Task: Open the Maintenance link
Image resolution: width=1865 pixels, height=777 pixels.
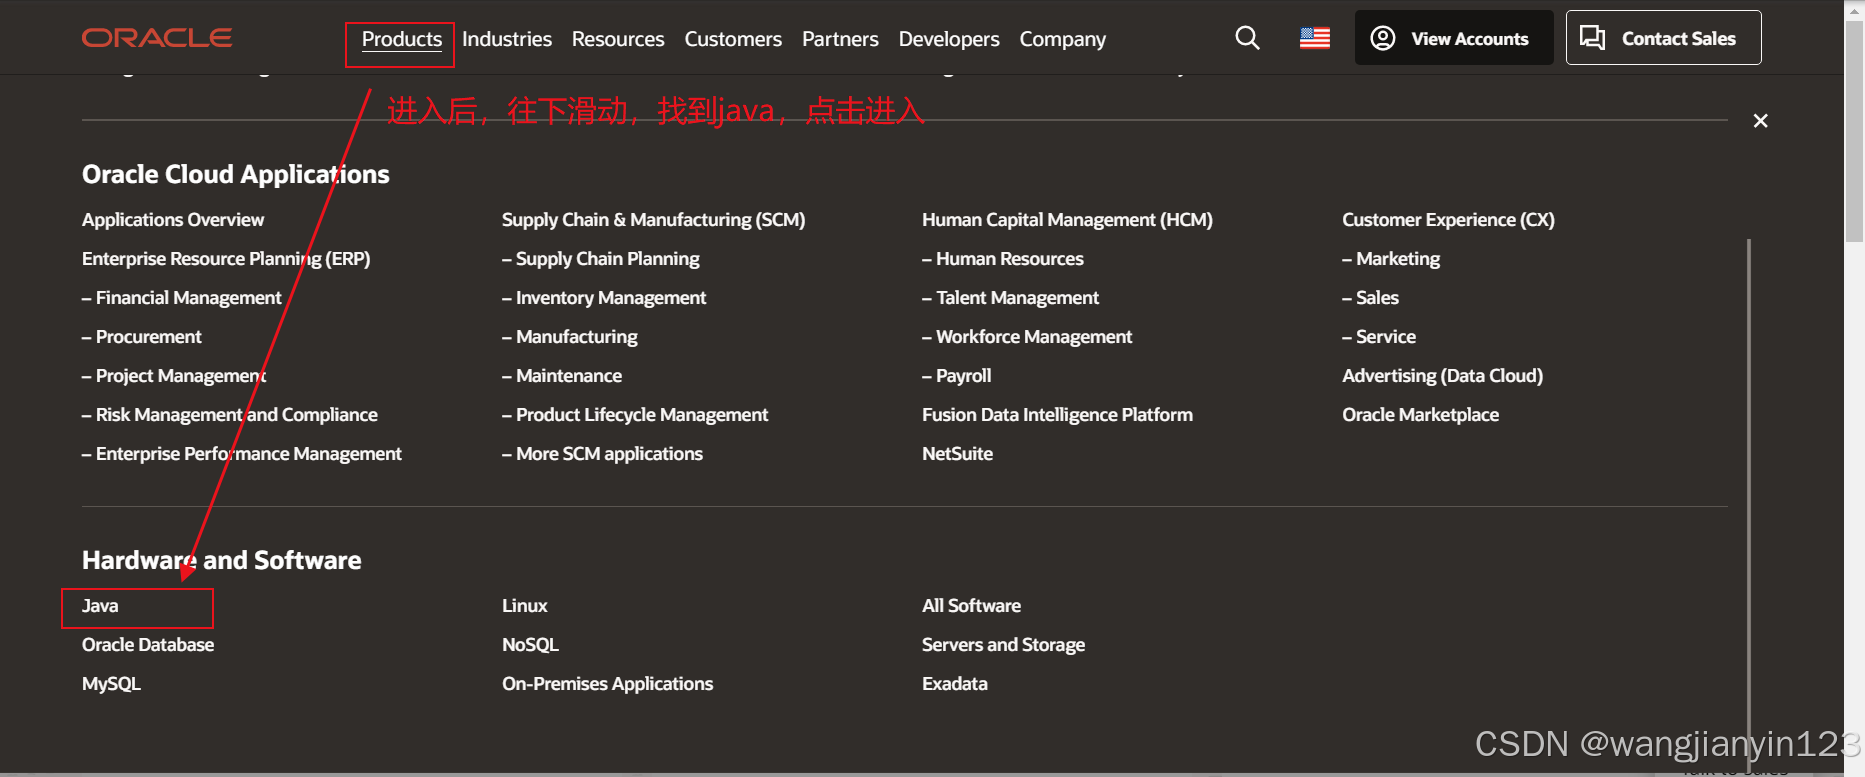Action: click(x=562, y=376)
